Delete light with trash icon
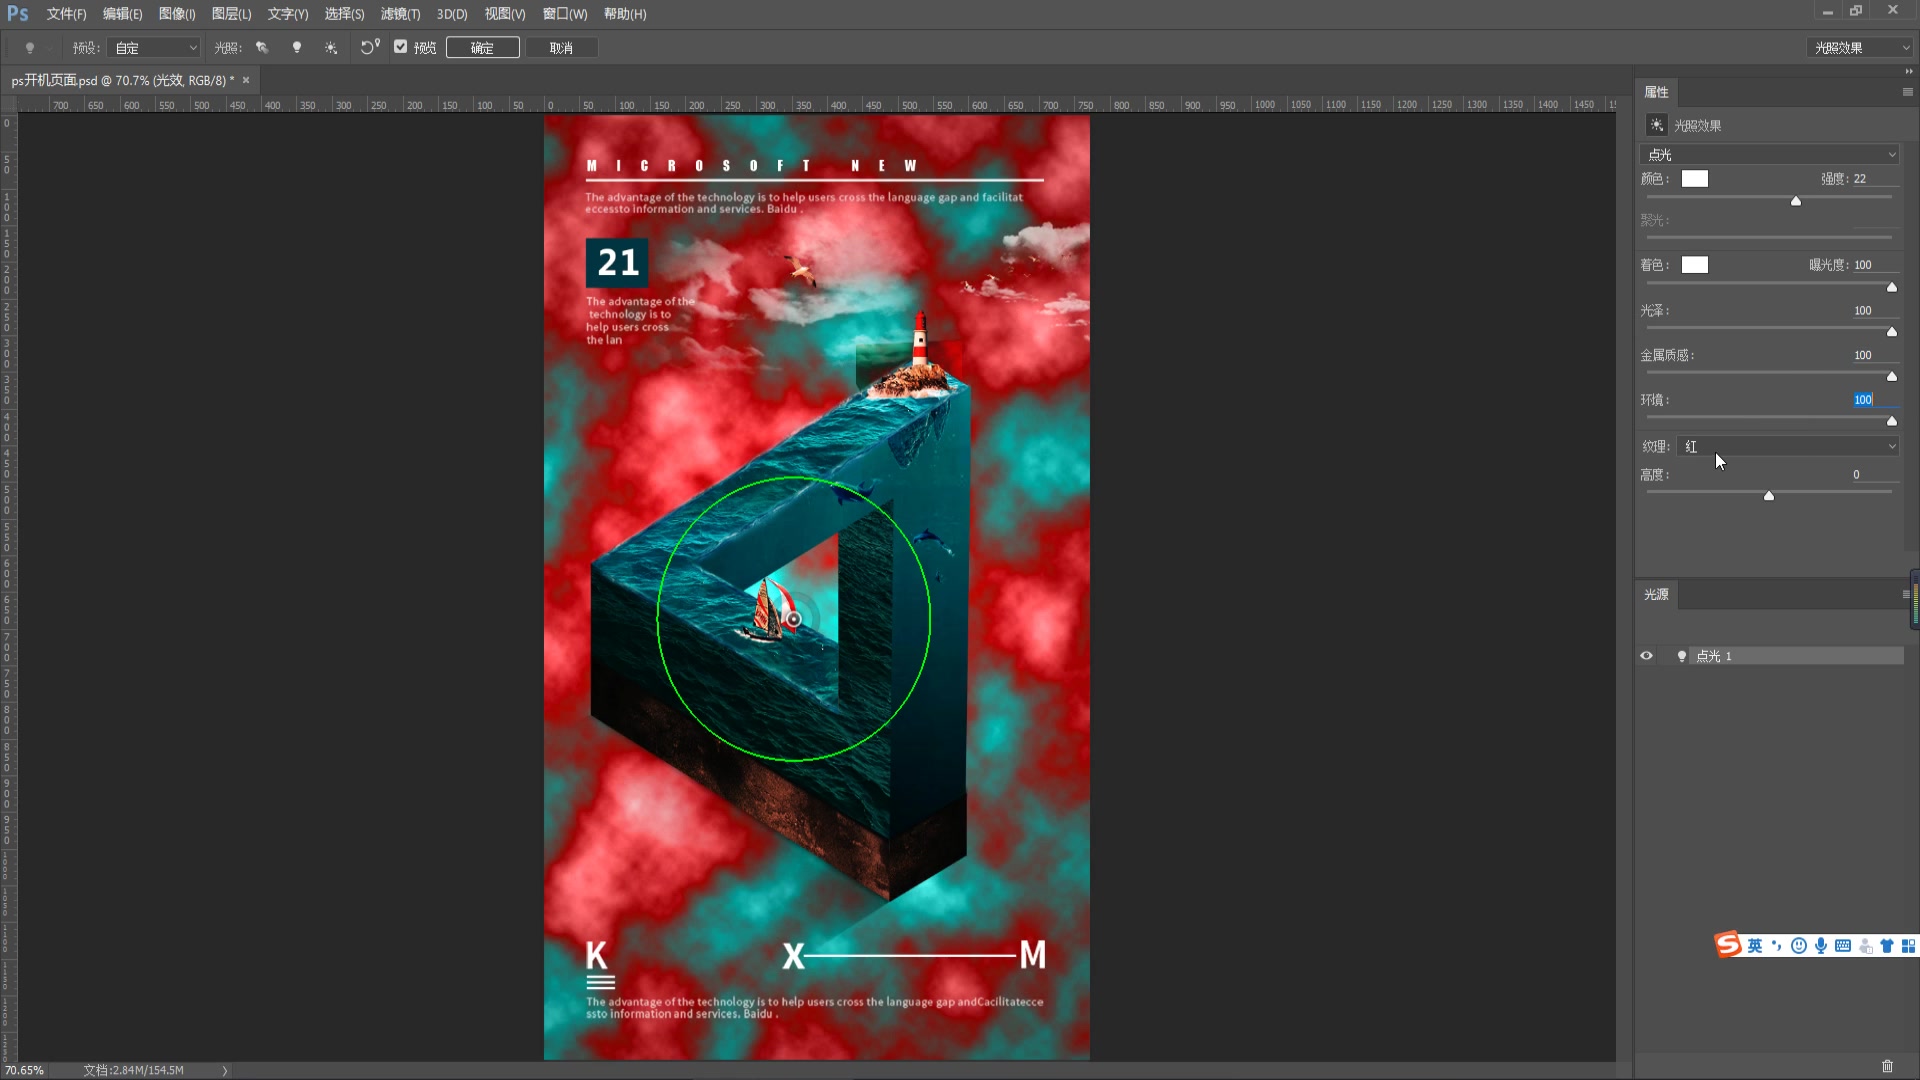The image size is (1920, 1080). click(1887, 1066)
